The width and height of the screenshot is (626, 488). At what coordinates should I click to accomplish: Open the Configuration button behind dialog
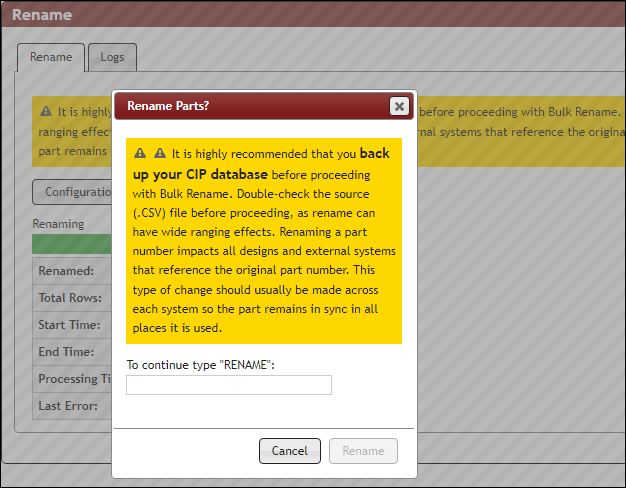(73, 192)
